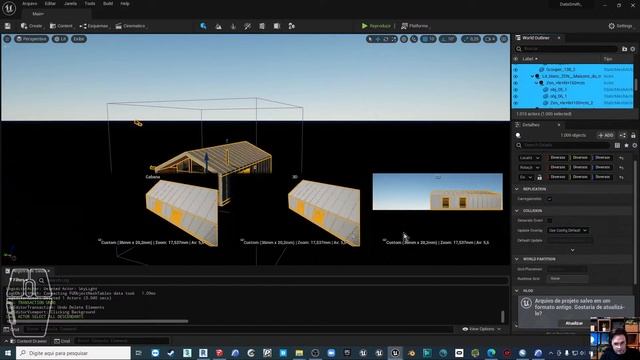Image resolution: width=640 pixels, height=360 pixels.
Task: Open the Perspective view type dropdown
Action: pyautogui.click(x=31, y=39)
